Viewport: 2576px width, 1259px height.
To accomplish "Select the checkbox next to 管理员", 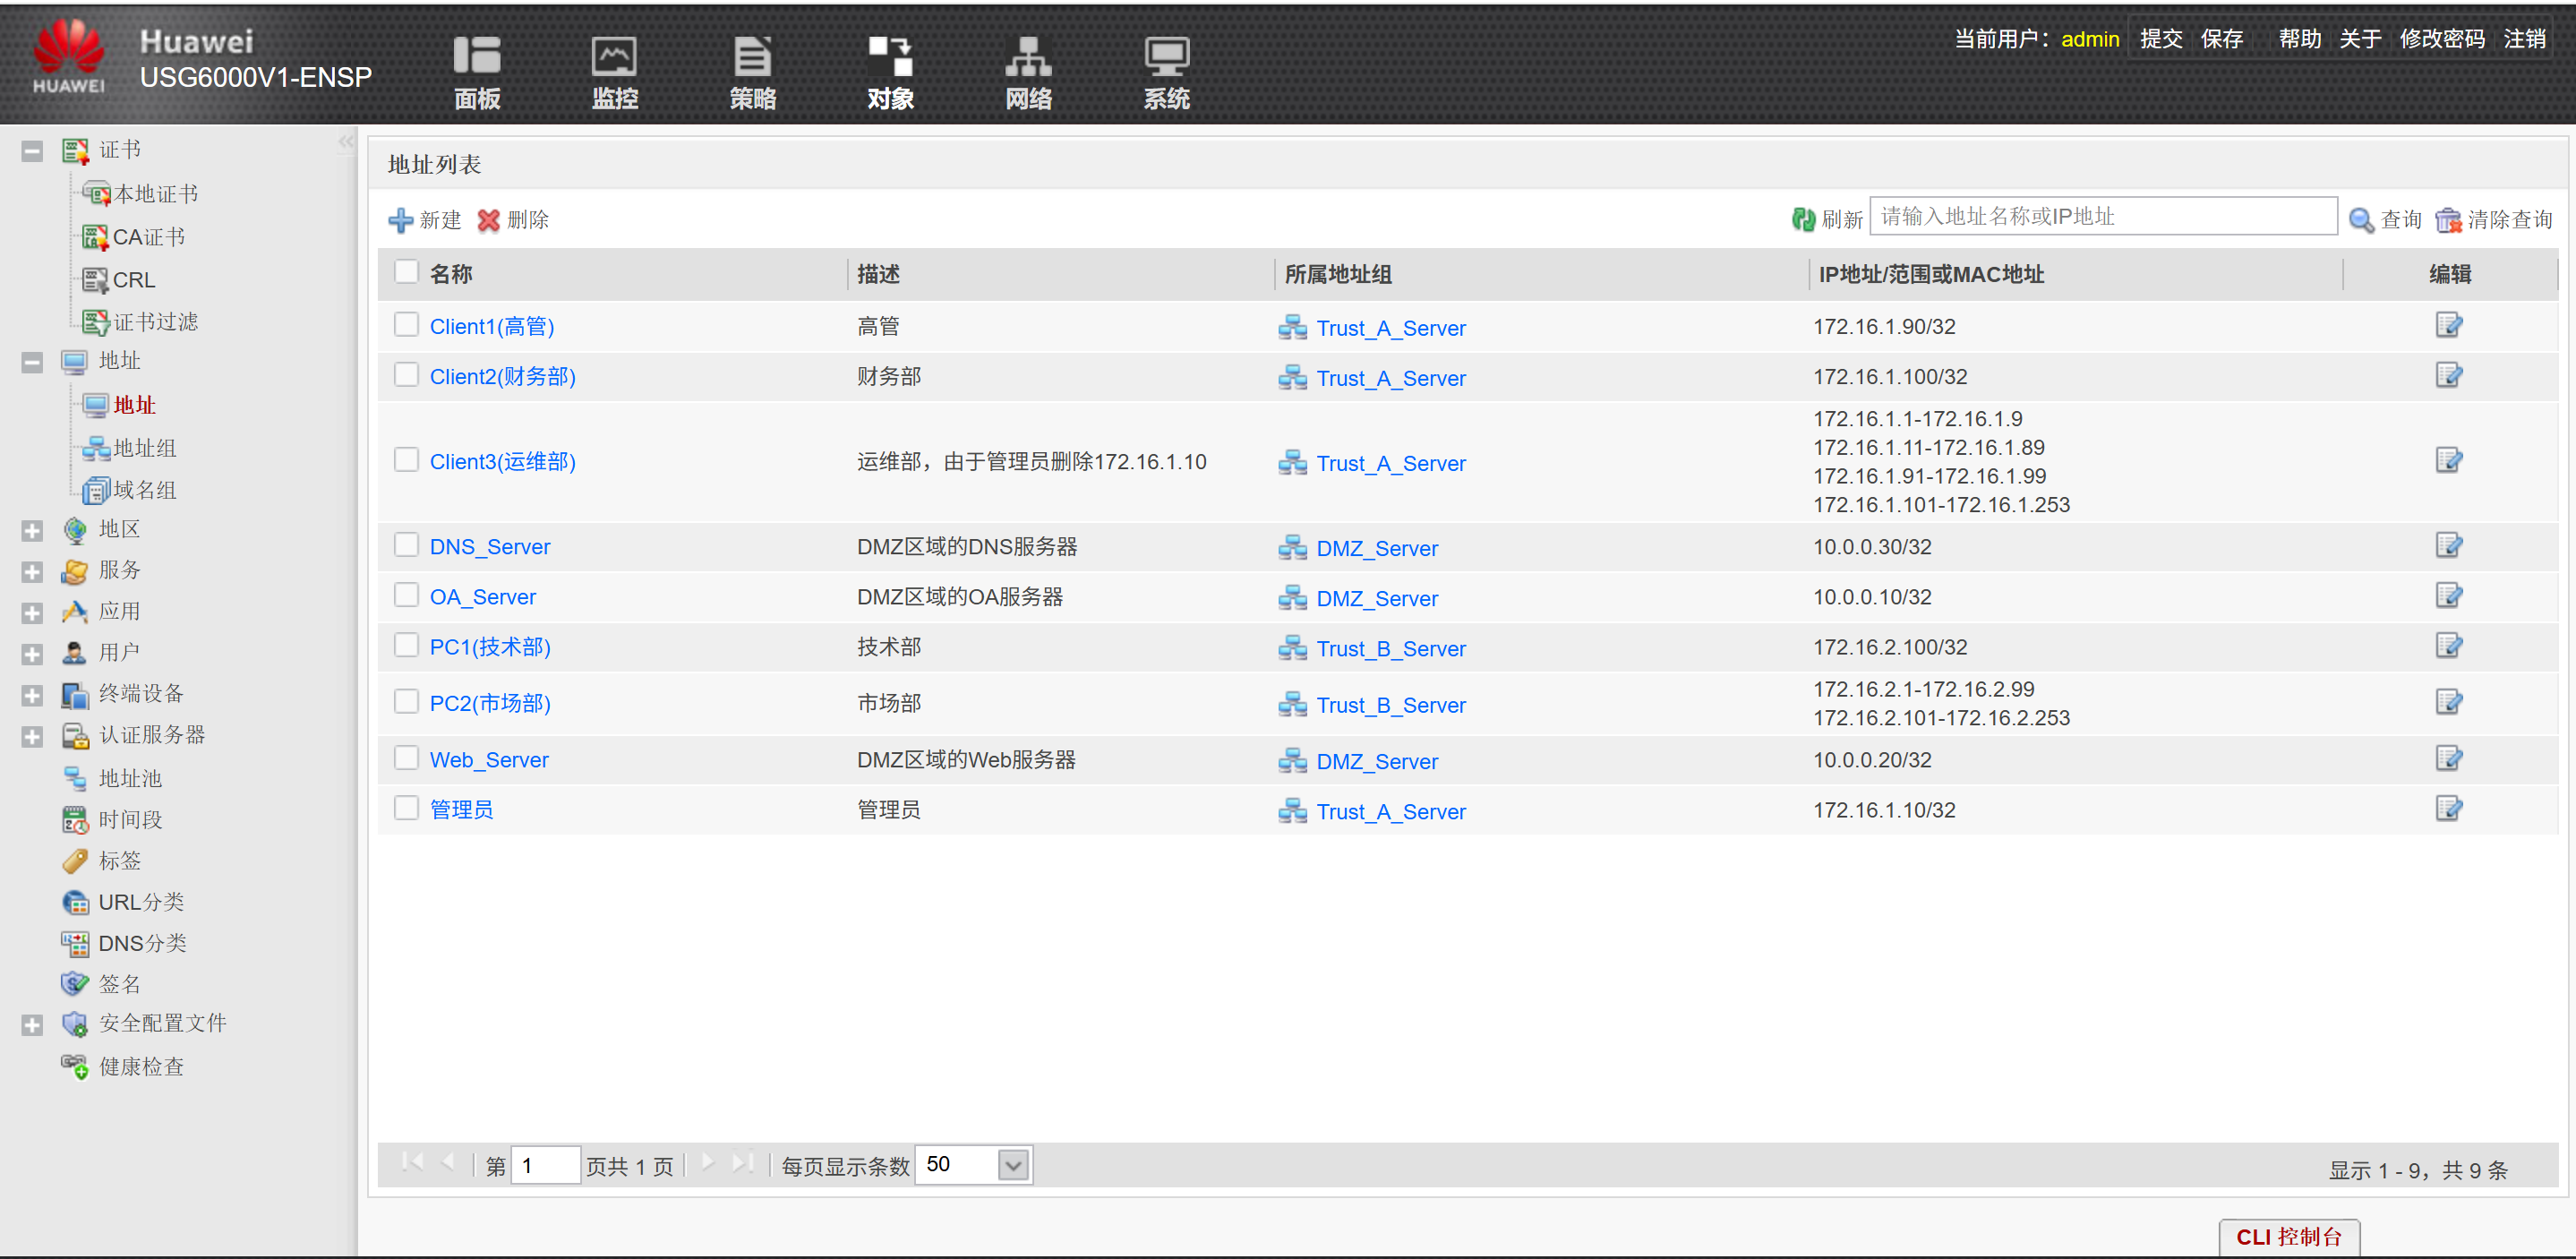I will click(x=406, y=808).
